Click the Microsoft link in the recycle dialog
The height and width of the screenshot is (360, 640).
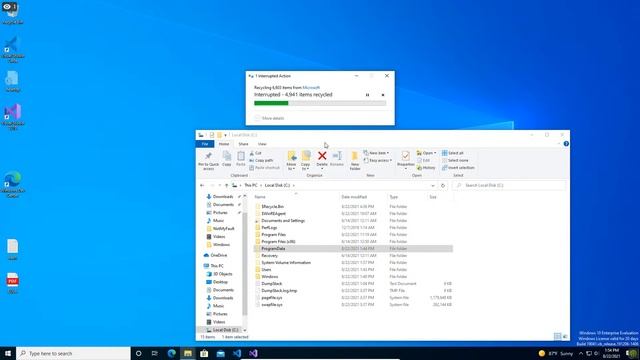tap(311, 88)
